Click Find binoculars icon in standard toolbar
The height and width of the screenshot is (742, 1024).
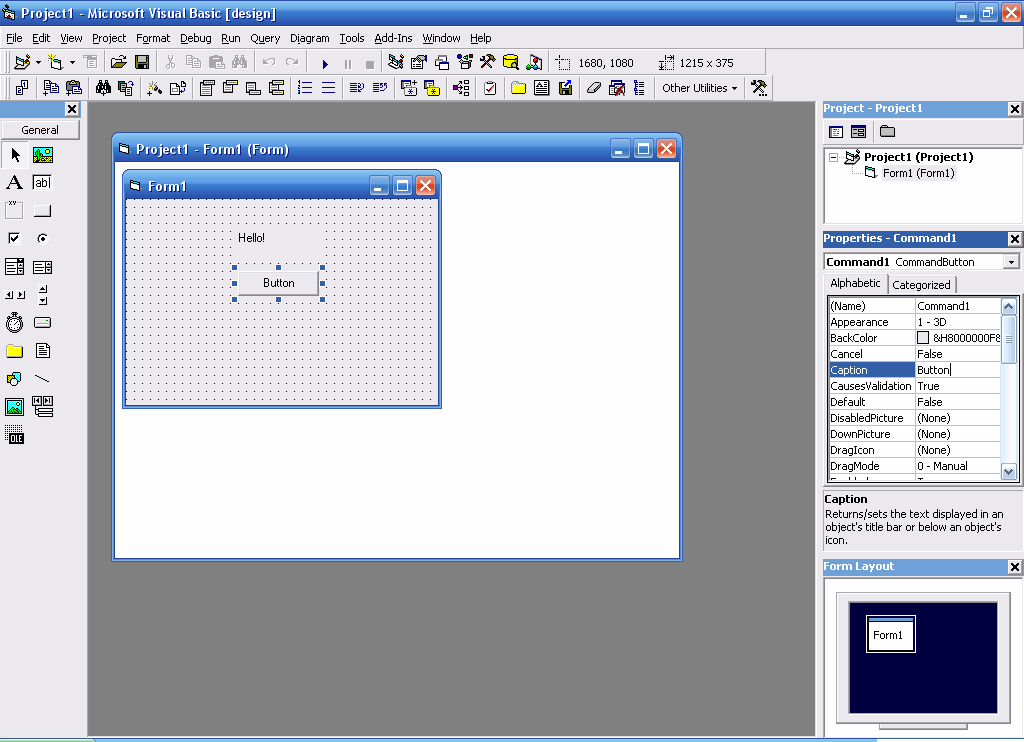click(240, 63)
